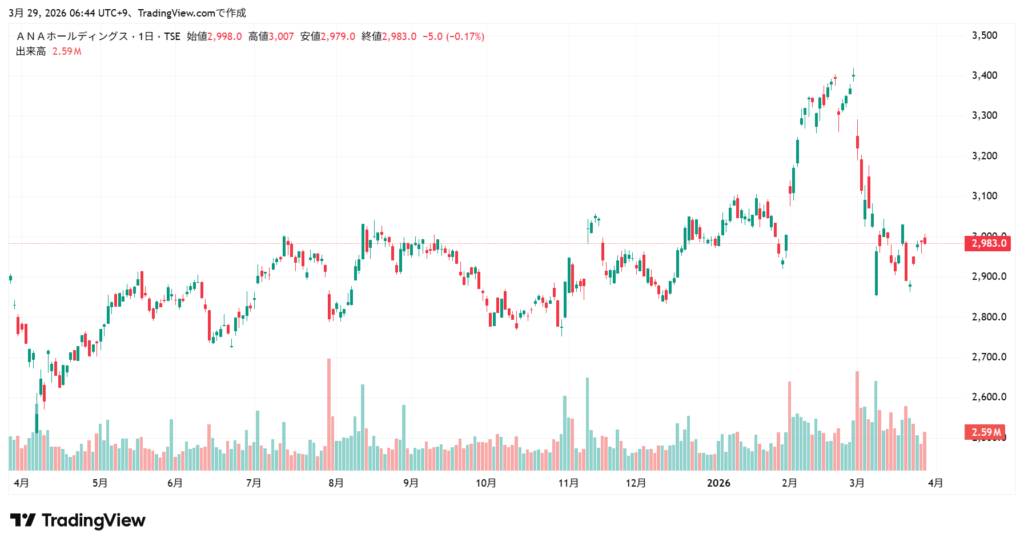The width and height of the screenshot is (1024, 546).
Task: Click the 2,800.0 price axis label
Action: [989, 317]
